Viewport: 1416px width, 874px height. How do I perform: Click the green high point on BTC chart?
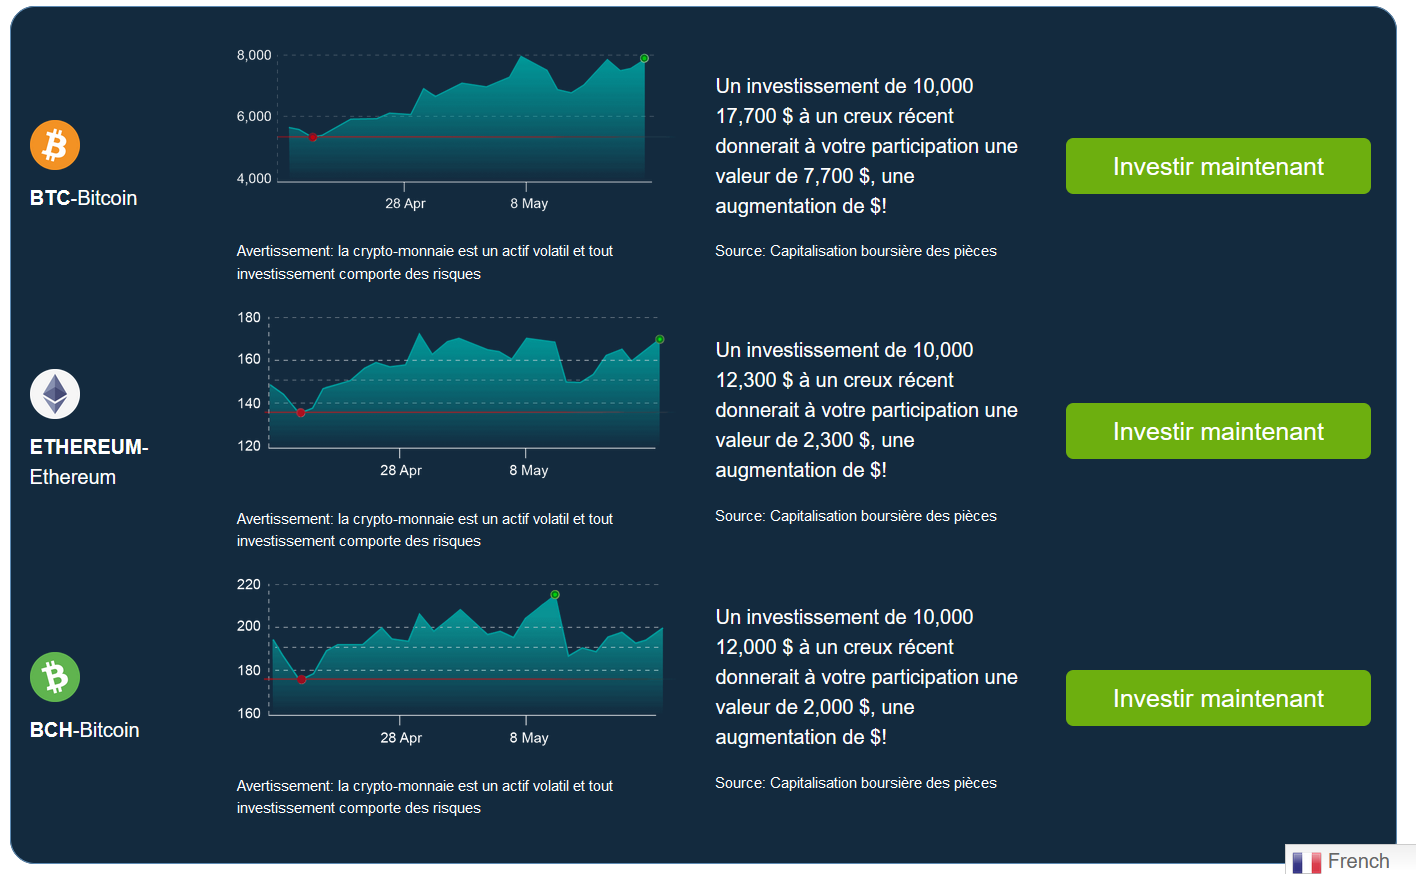click(644, 58)
